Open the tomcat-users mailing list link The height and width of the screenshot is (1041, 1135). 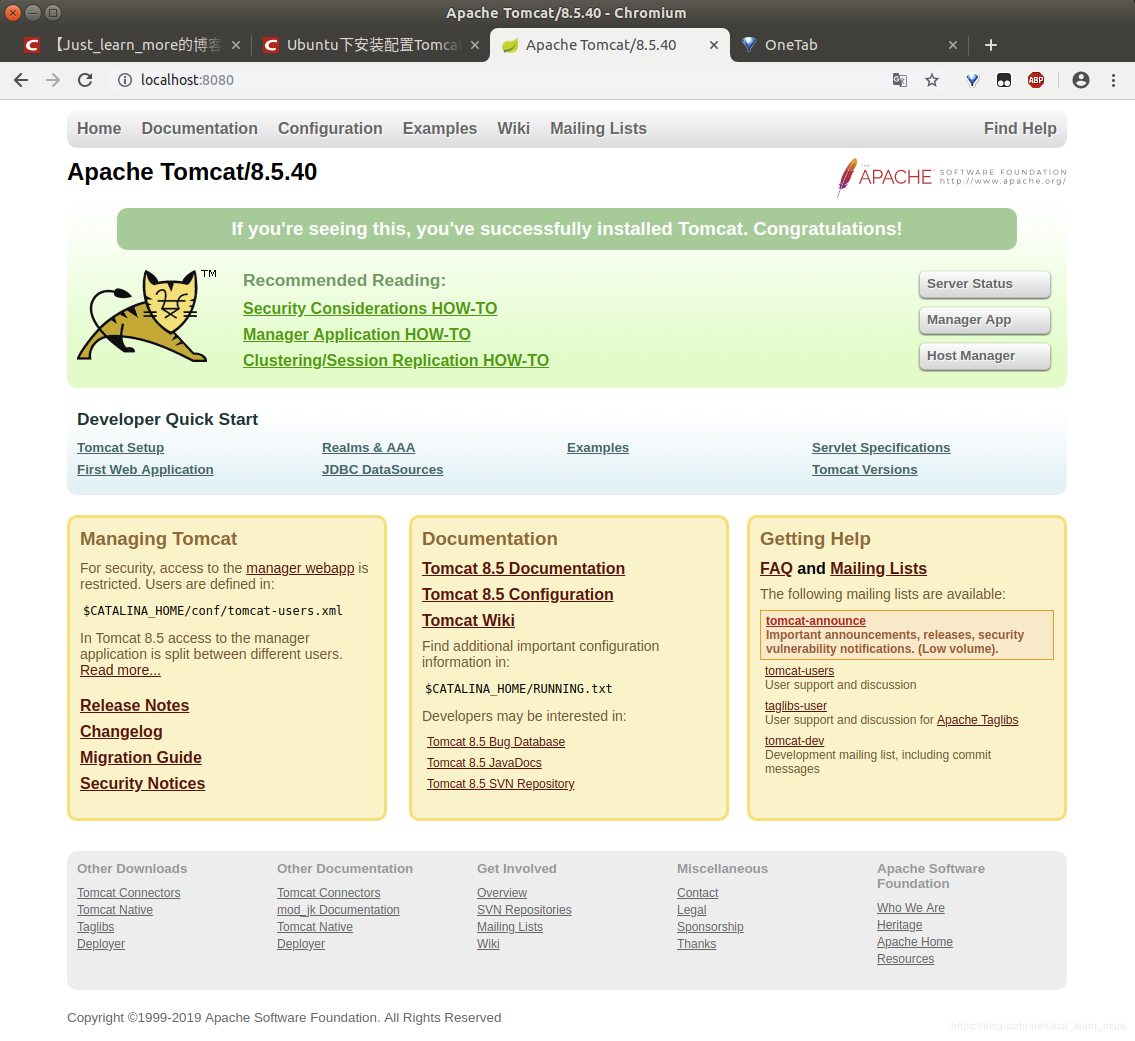point(799,671)
